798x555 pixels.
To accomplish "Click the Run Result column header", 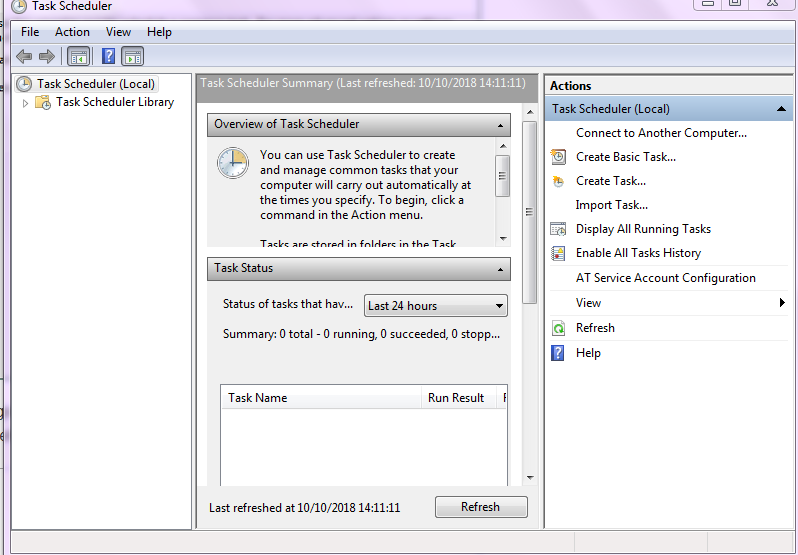I will coord(459,398).
